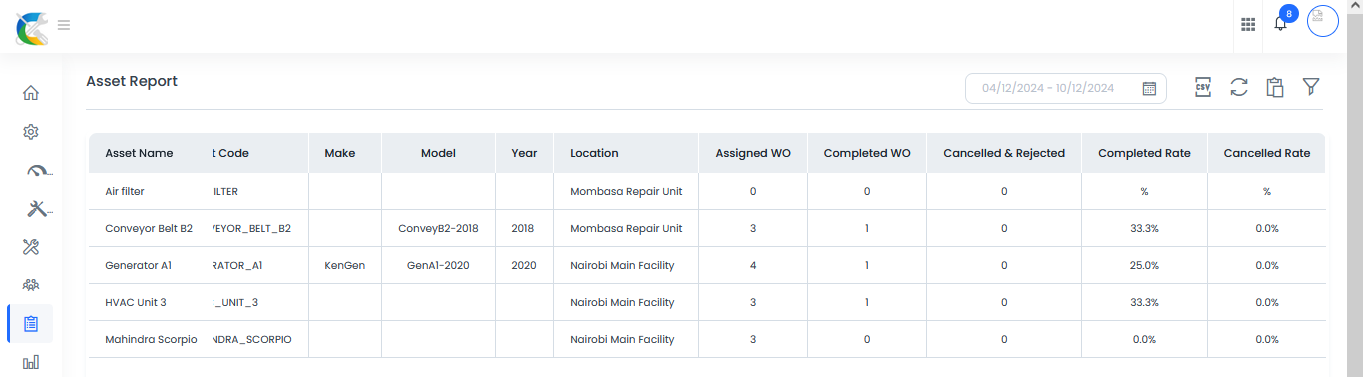Sort by Year column header
This screenshot has height=377, width=1363.
(x=524, y=153)
